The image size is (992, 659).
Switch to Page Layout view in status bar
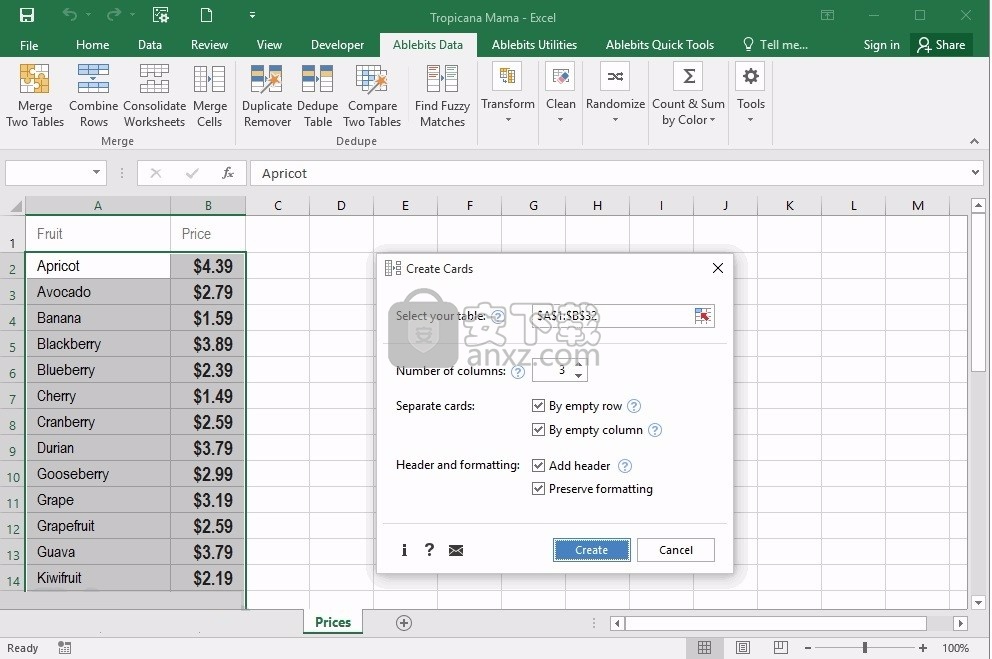(743, 648)
